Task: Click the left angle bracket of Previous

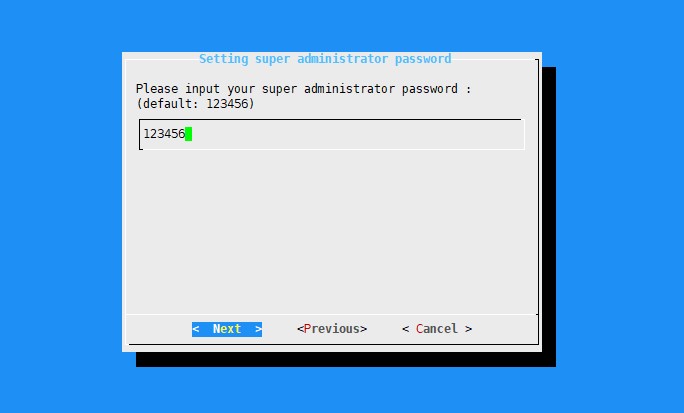Action: 300,329
